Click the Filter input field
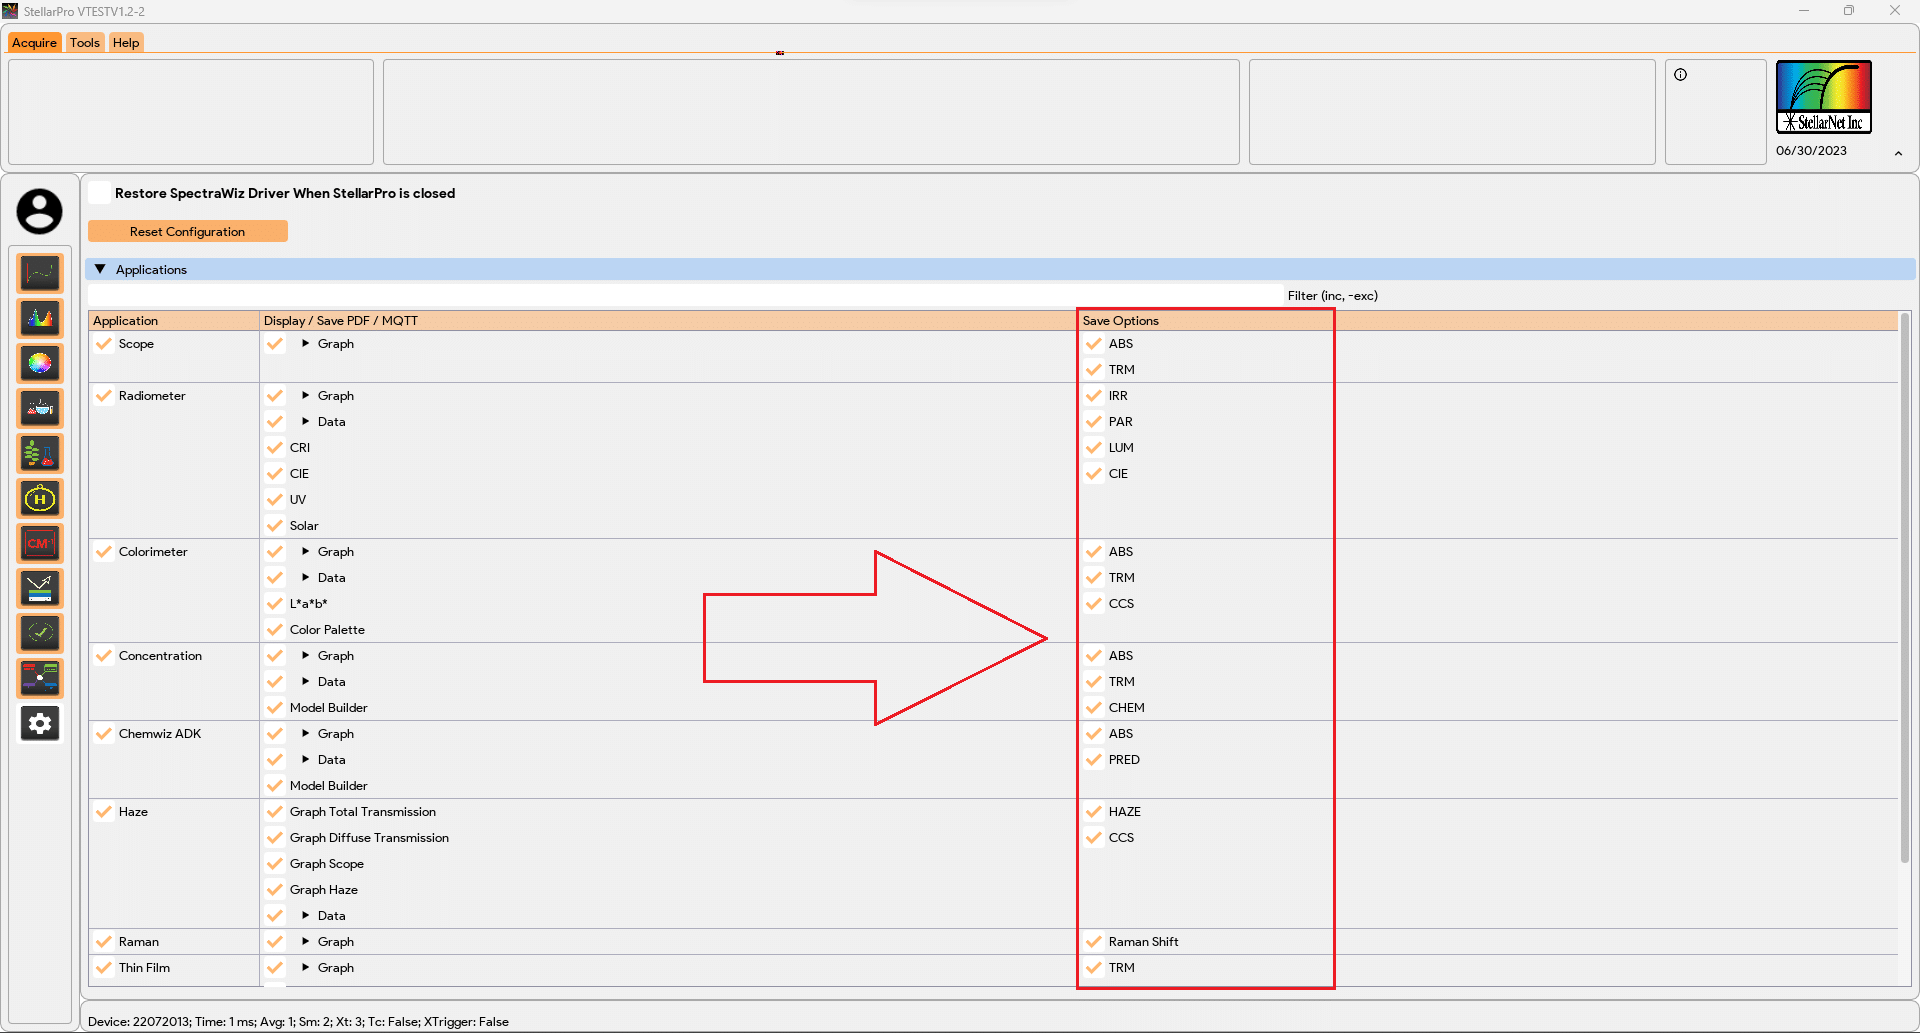Image resolution: width=1920 pixels, height=1033 pixels. [x=685, y=295]
